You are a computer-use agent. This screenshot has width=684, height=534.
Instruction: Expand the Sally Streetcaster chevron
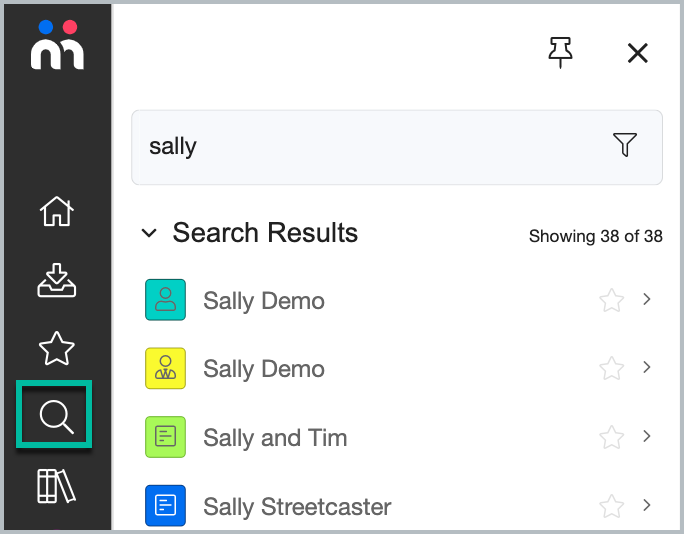click(646, 505)
